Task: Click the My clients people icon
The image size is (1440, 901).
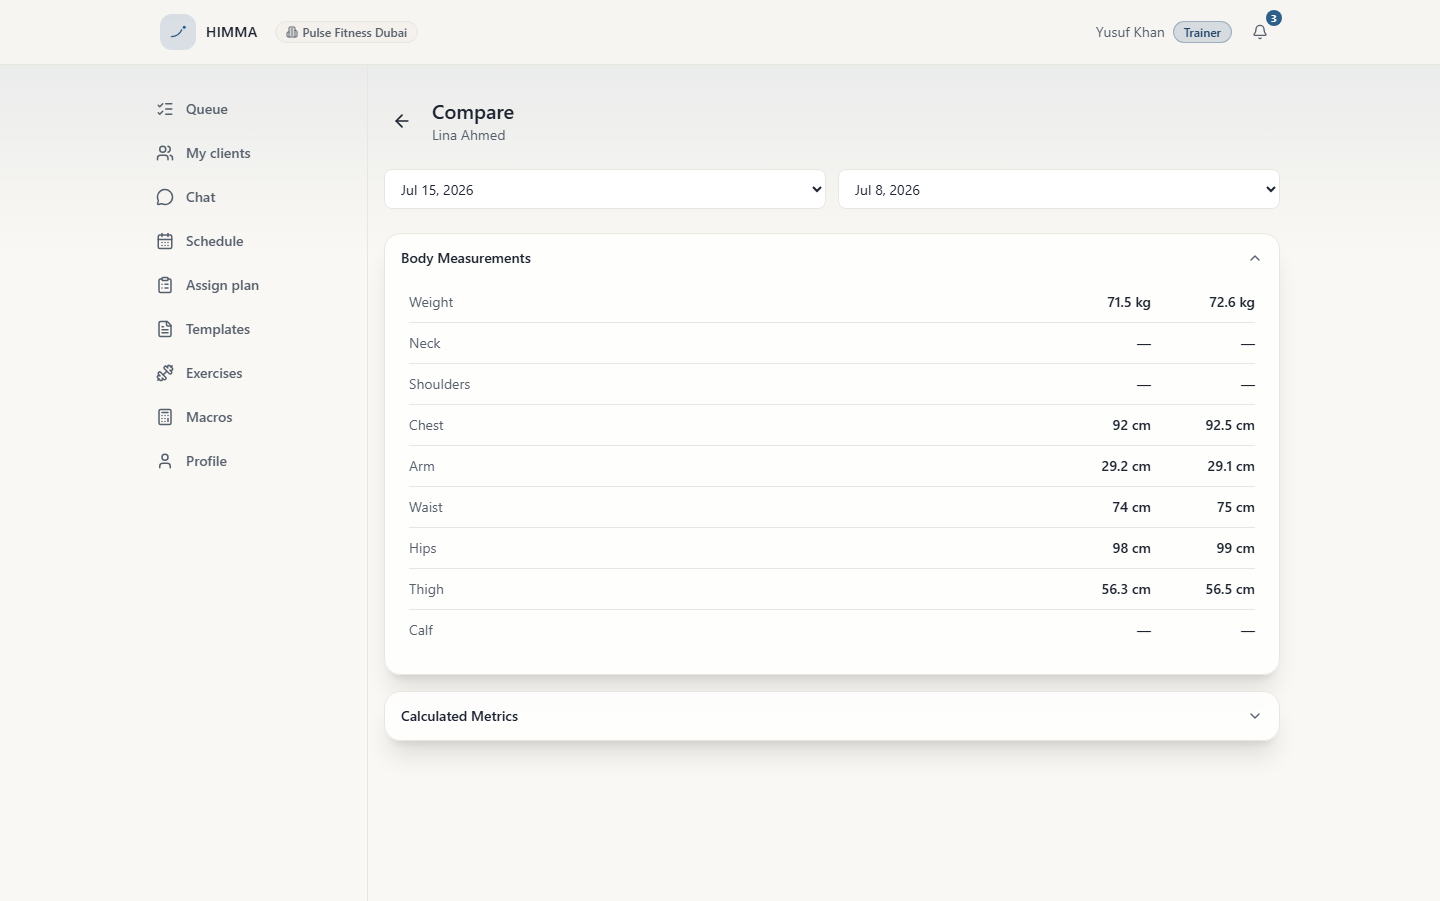Action: coord(165,153)
